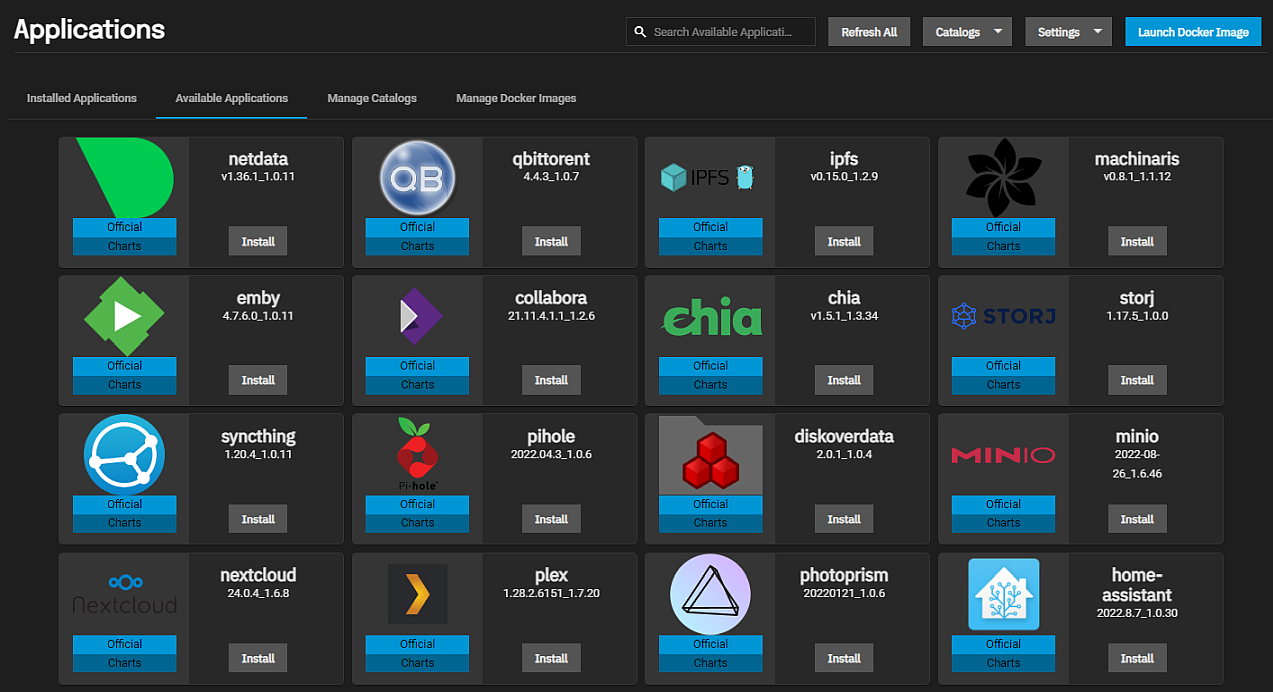
Task: Click the machinaris black flower logo
Action: [x=1003, y=178]
